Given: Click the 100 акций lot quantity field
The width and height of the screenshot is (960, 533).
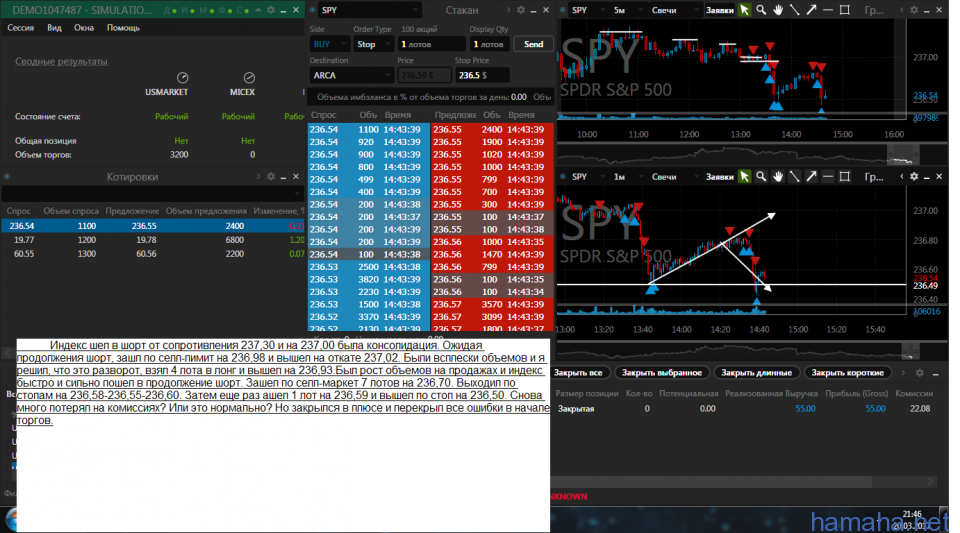Looking at the screenshot, I should click(432, 44).
